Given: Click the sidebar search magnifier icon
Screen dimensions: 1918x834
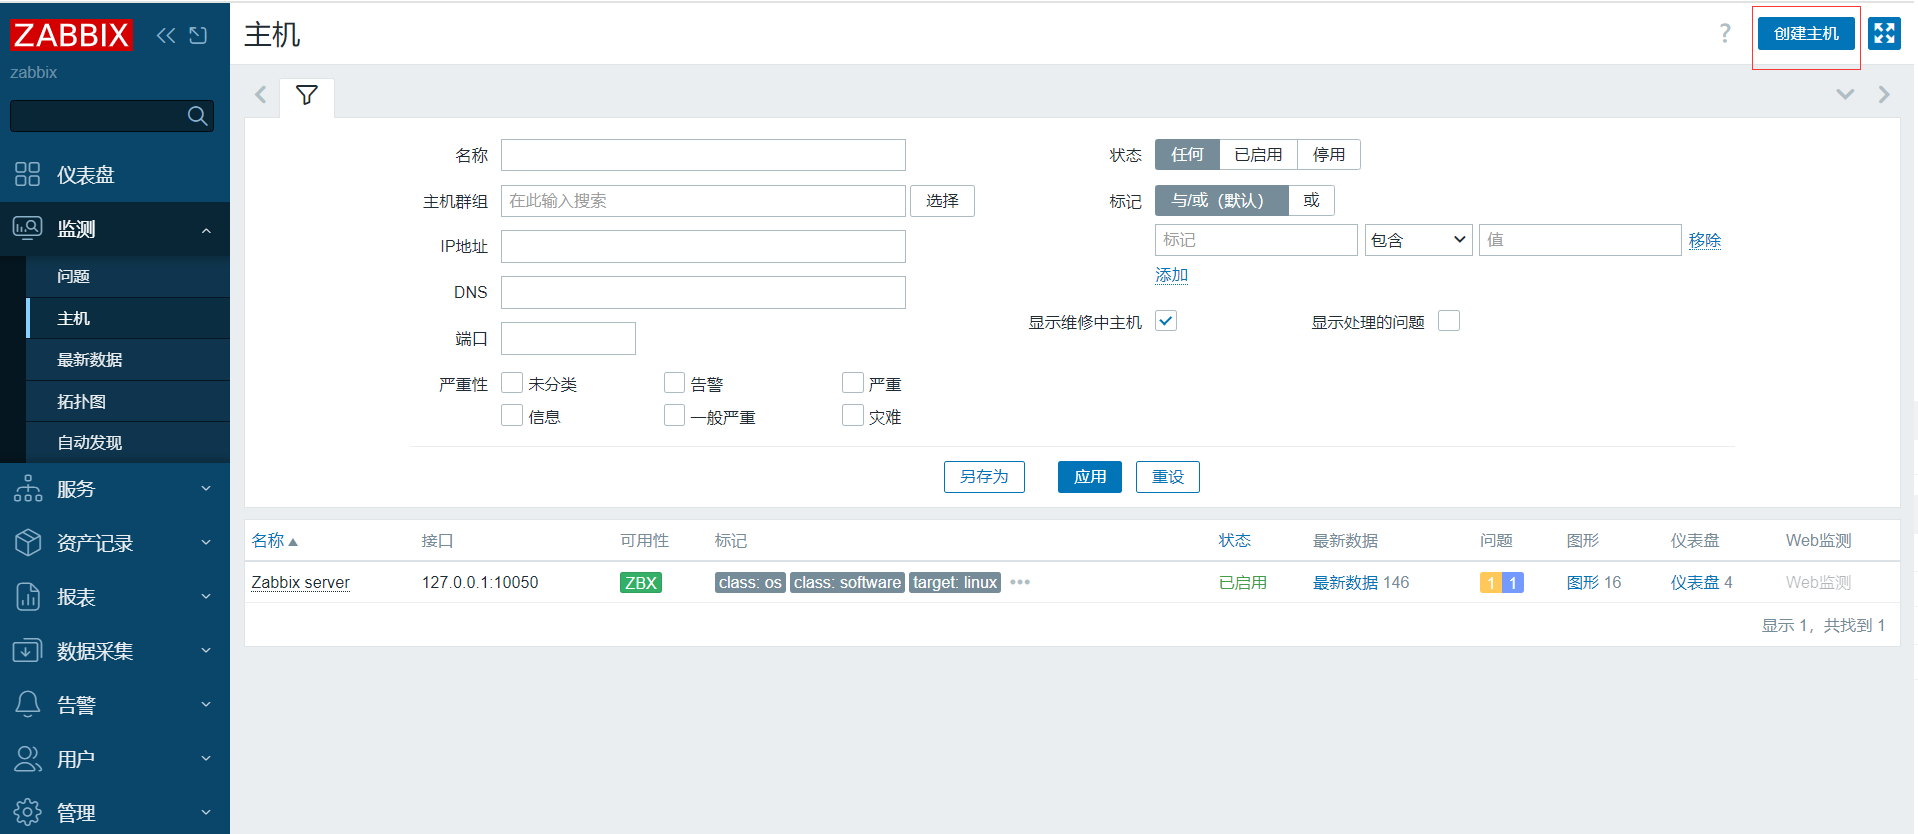Looking at the screenshot, I should pos(198,116).
